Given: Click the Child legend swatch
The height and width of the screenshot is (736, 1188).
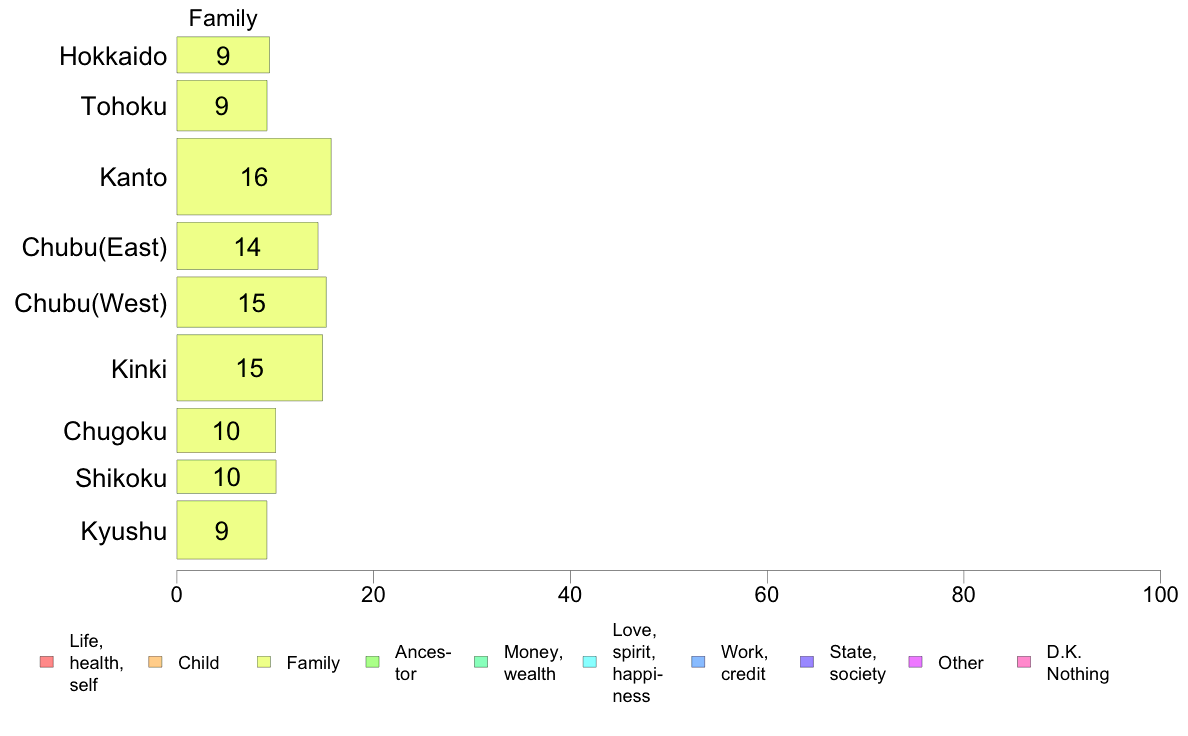Looking at the screenshot, I should point(155,662).
